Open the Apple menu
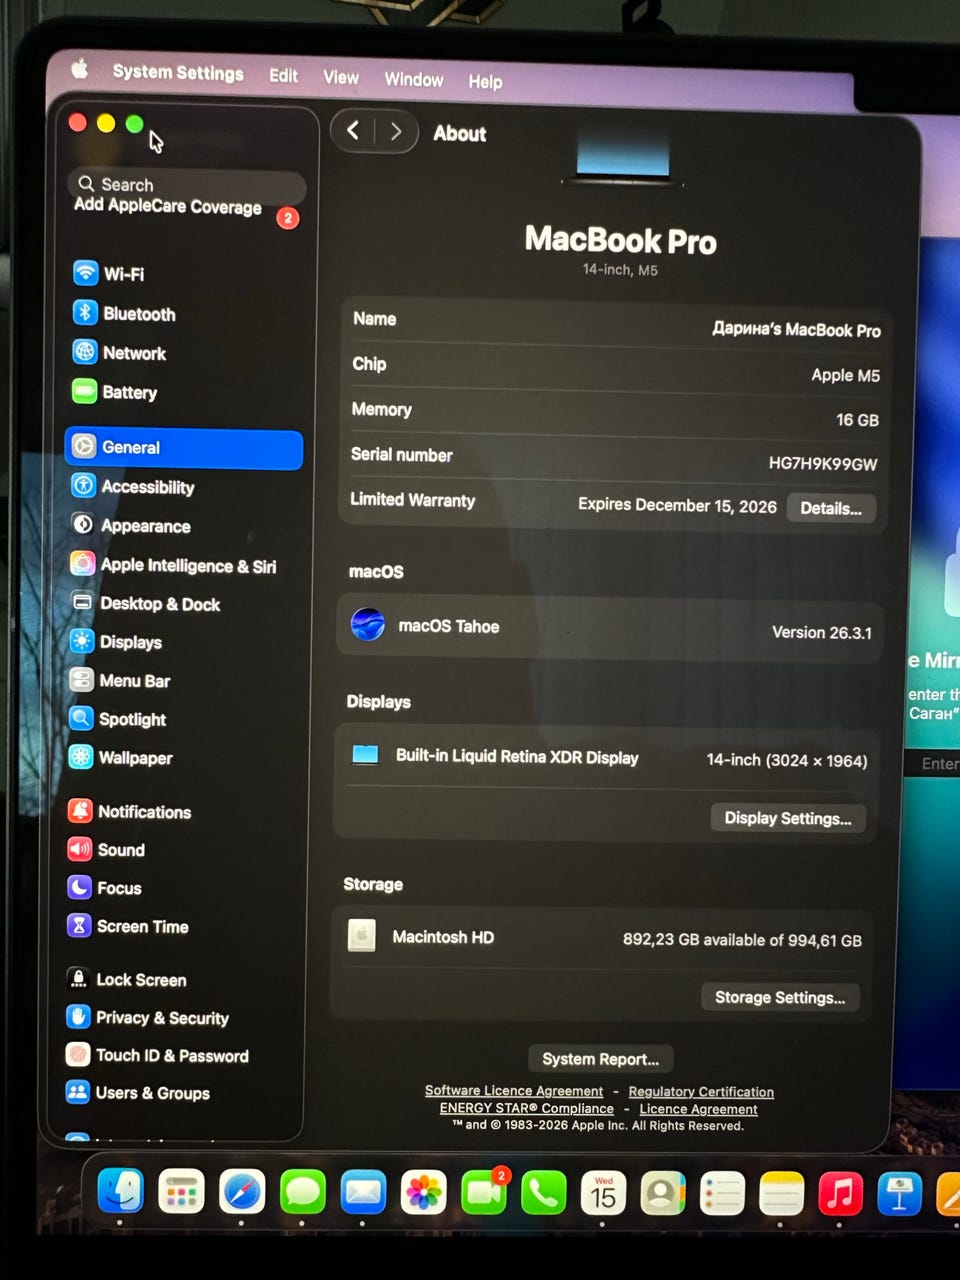The height and width of the screenshot is (1280, 960). [80, 69]
